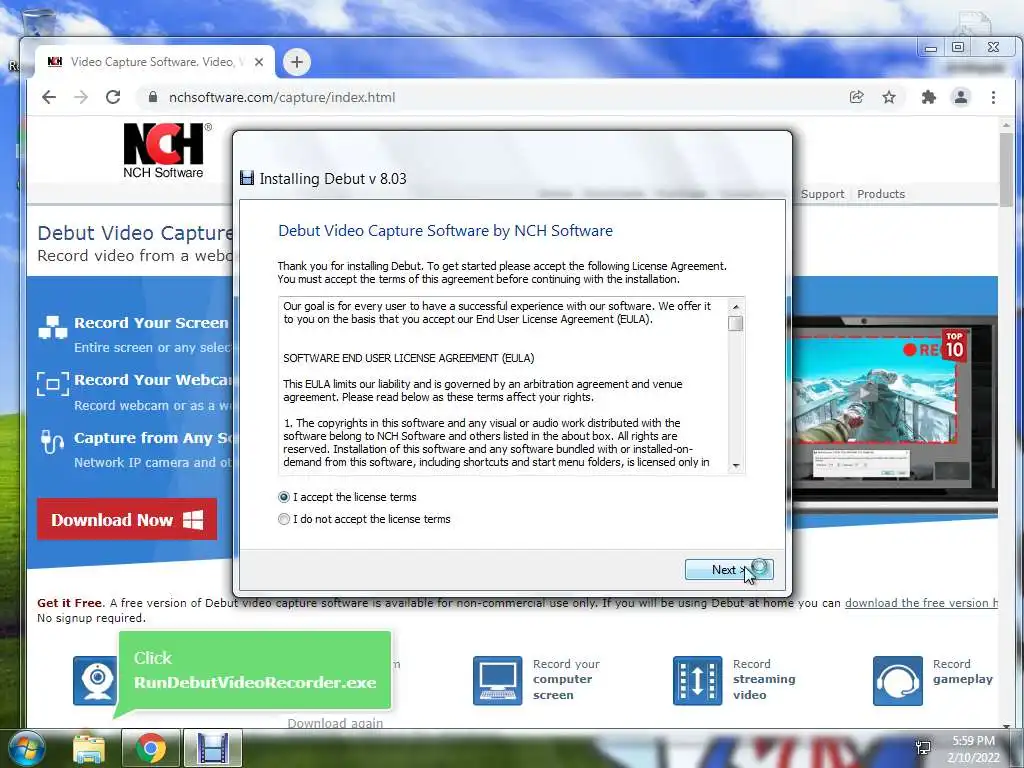Click the installer floppy disk title icon
The width and height of the screenshot is (1024, 768).
(x=247, y=178)
